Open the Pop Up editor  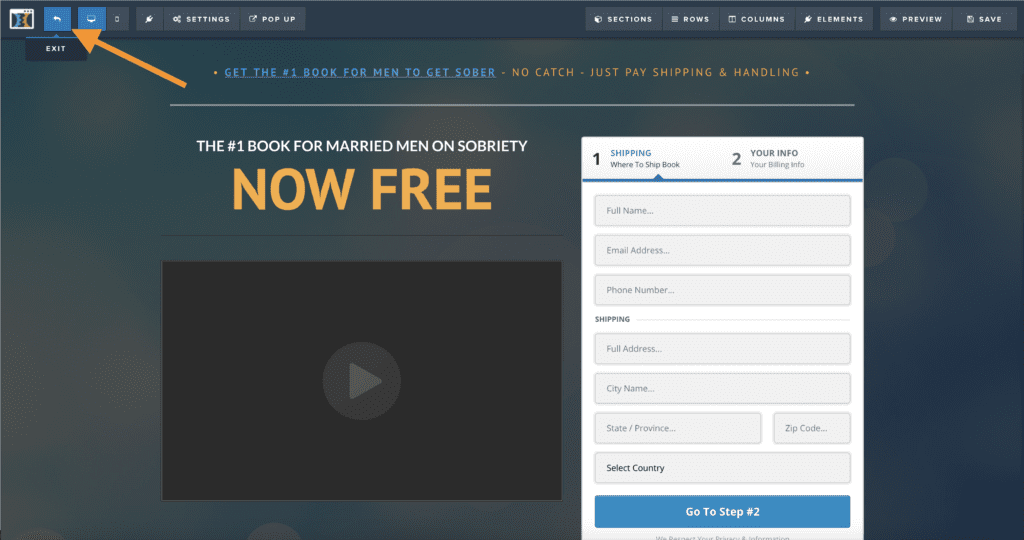click(272, 19)
